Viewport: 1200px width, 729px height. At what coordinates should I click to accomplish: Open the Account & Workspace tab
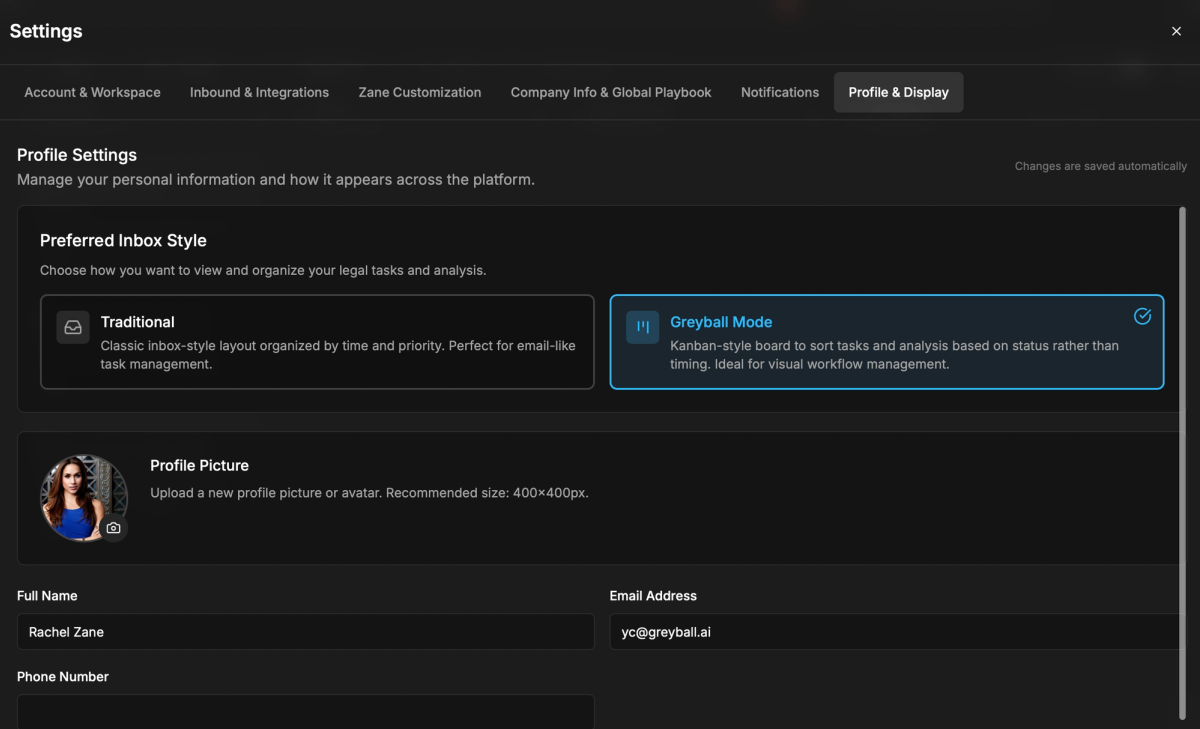point(92,92)
